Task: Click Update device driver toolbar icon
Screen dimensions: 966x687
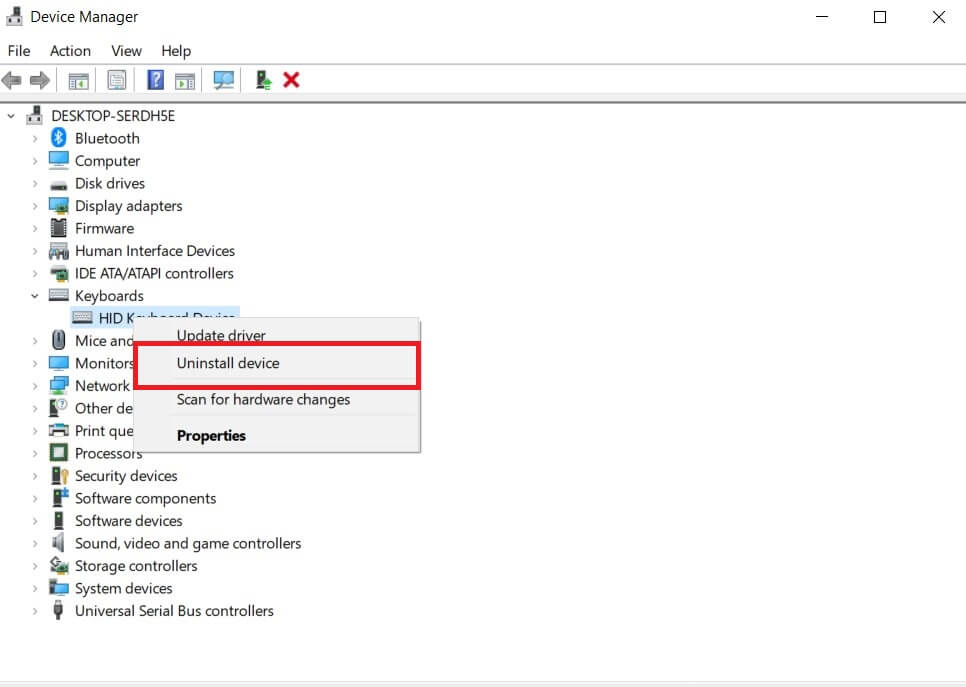Action: pyautogui.click(x=264, y=80)
